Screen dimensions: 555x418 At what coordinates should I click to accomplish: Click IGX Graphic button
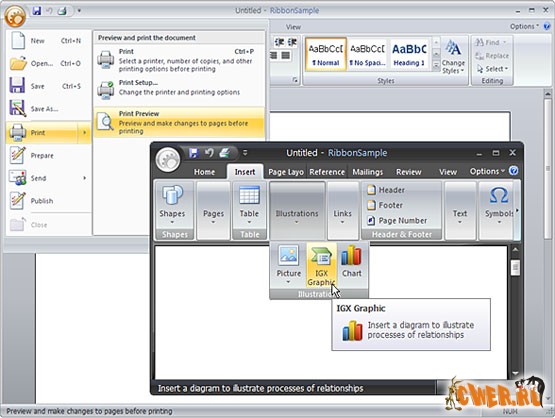[x=321, y=264]
